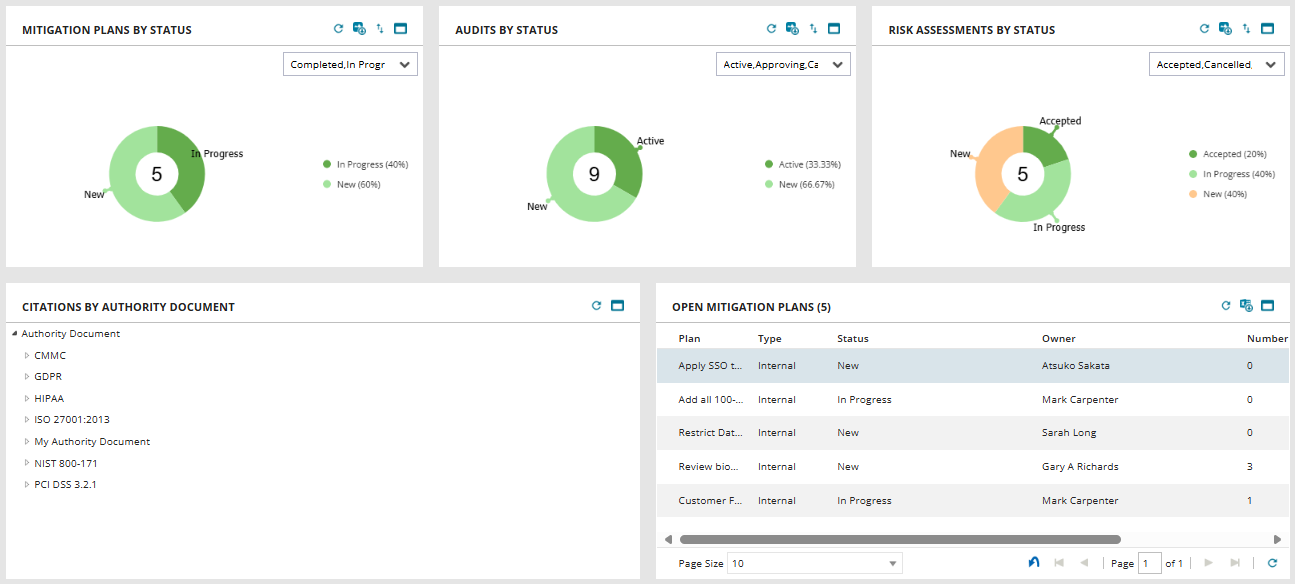Open the Apply SSO mitigation plan link
This screenshot has width=1295, height=584.
tap(709, 365)
